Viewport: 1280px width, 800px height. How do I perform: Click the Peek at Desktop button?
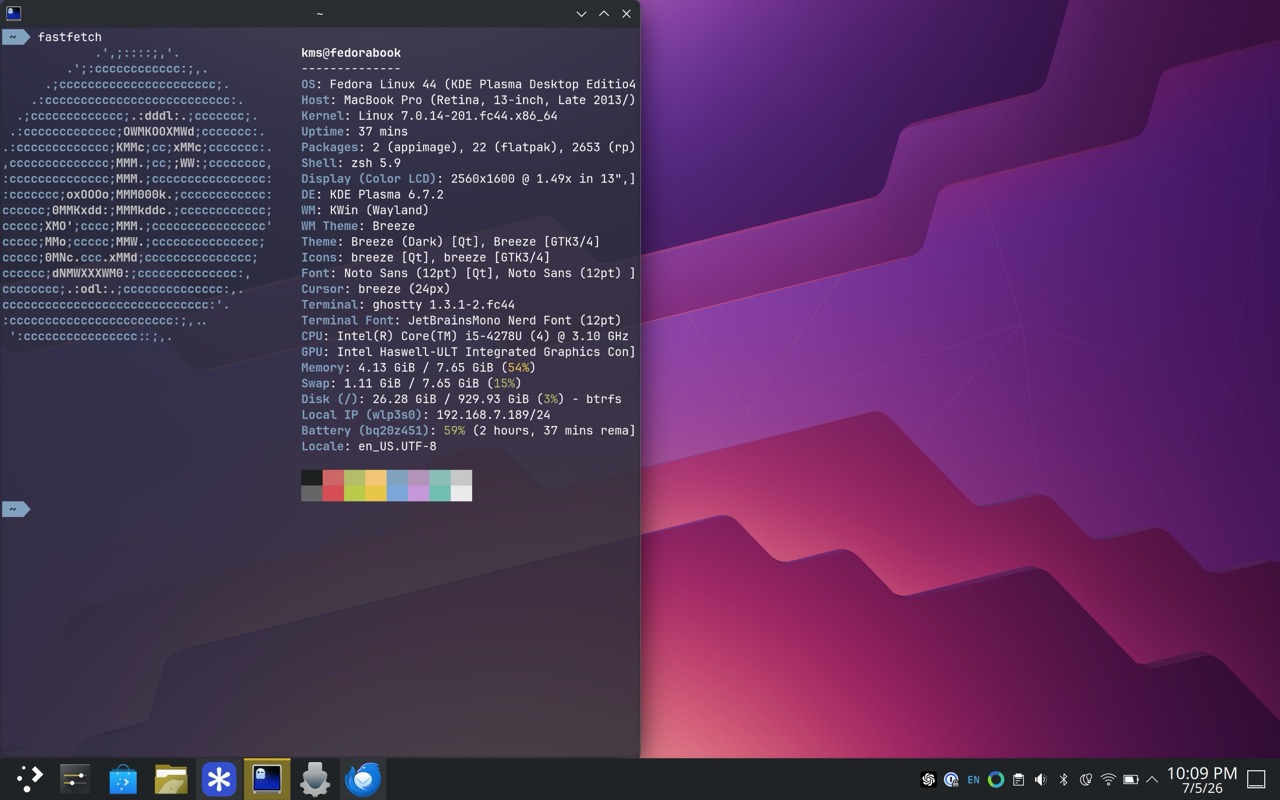(1257, 780)
